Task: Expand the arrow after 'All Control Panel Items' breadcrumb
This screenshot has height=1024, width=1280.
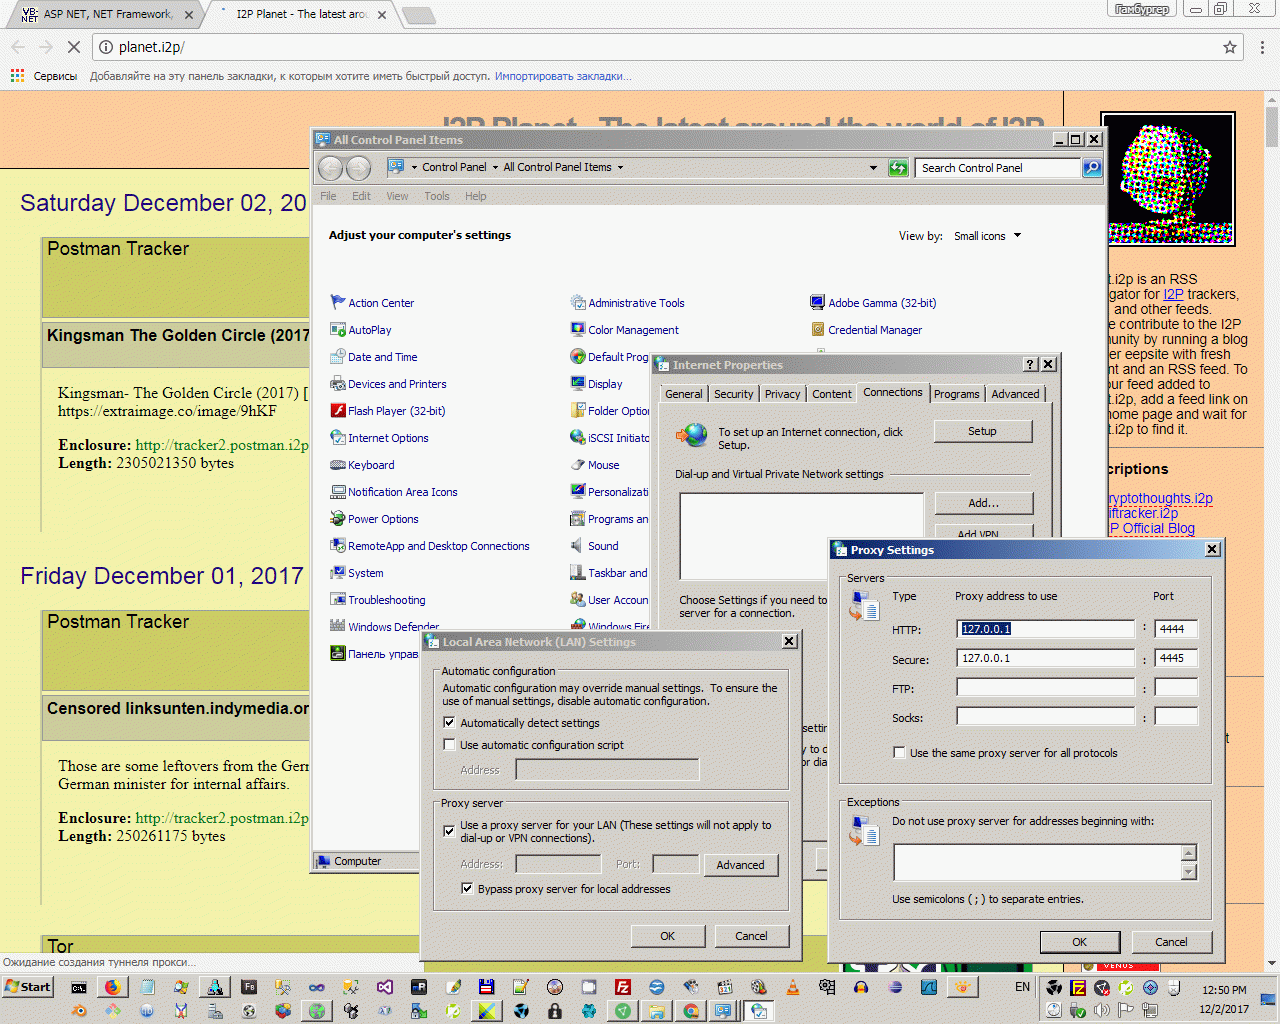Action: coord(620,168)
